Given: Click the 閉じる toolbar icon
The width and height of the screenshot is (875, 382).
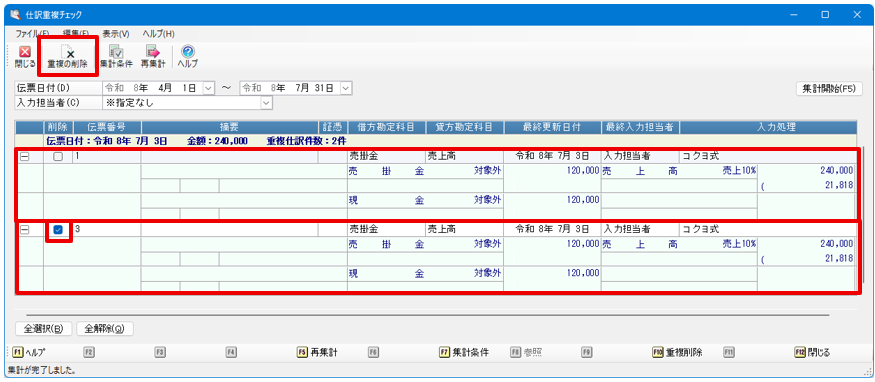Looking at the screenshot, I should click(25, 57).
